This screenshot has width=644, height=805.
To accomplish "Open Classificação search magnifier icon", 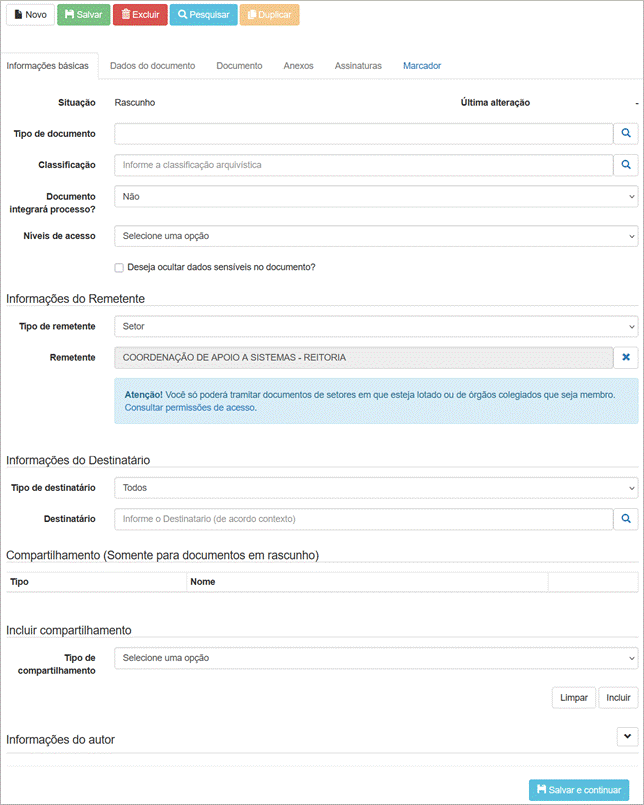I will point(626,165).
